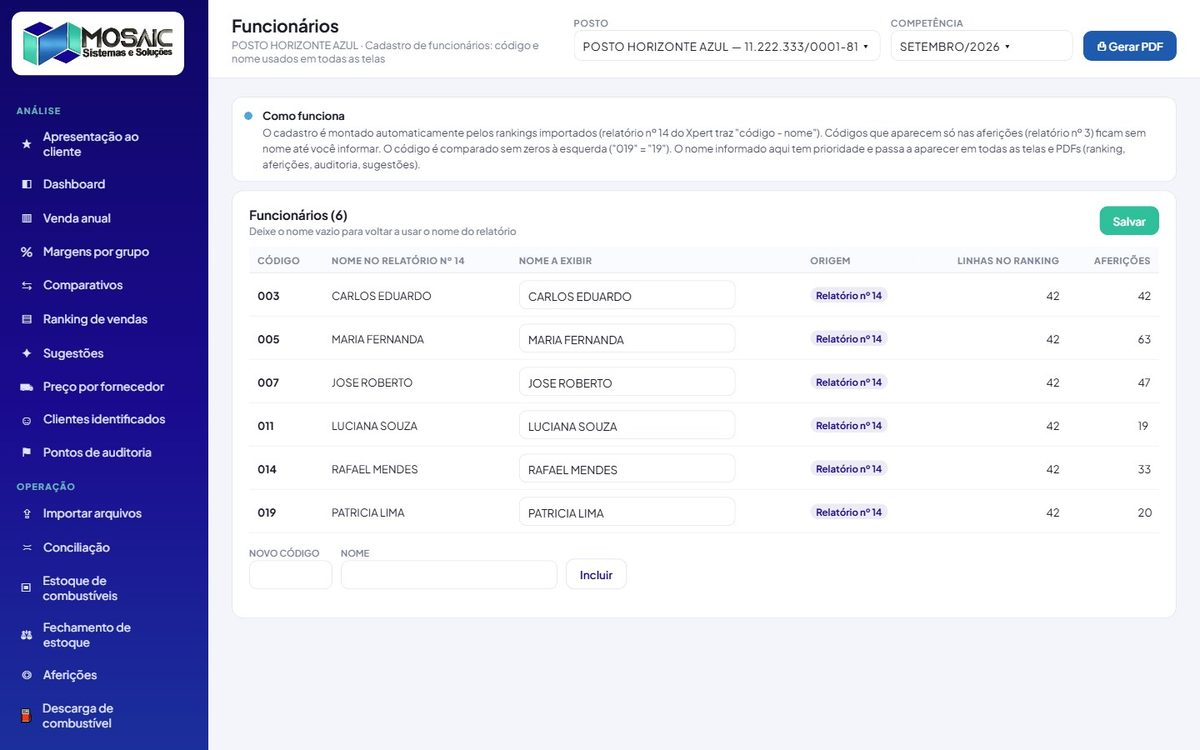
Task: Click the Estoque de combustíveis icon
Action: click(x=27, y=588)
